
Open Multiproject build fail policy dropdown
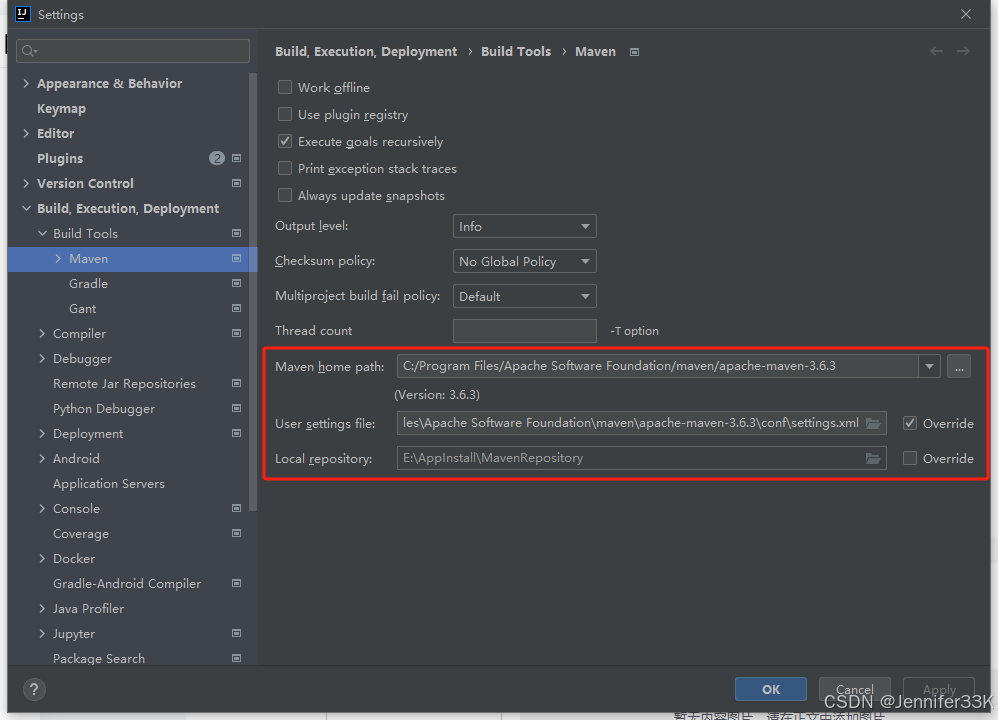click(x=524, y=297)
